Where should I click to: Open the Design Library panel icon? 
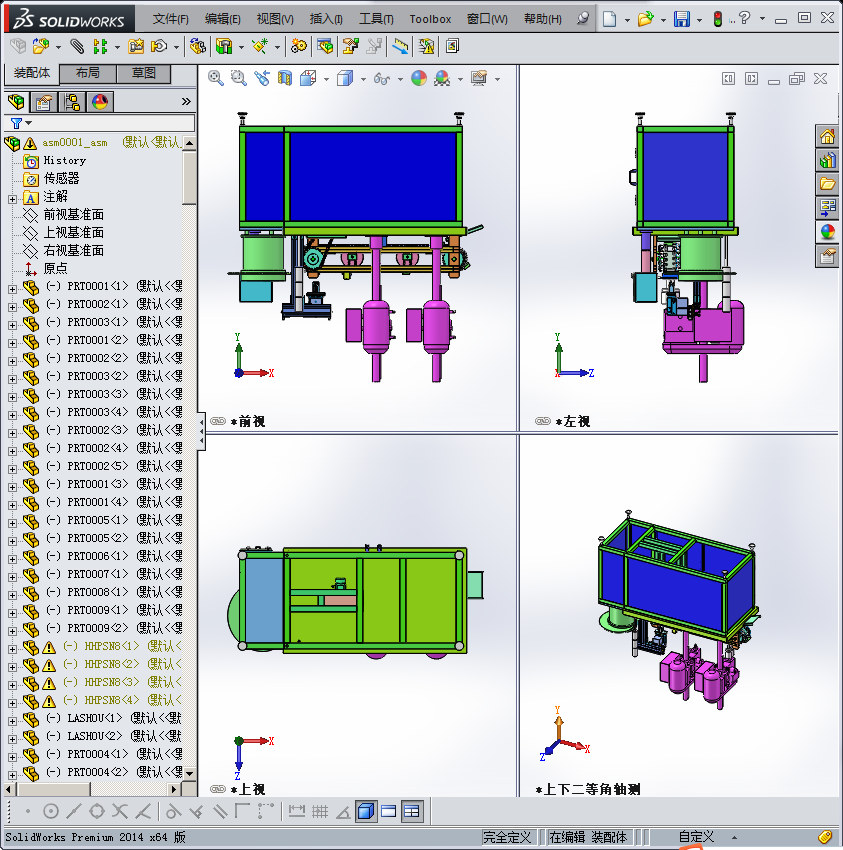(828, 160)
